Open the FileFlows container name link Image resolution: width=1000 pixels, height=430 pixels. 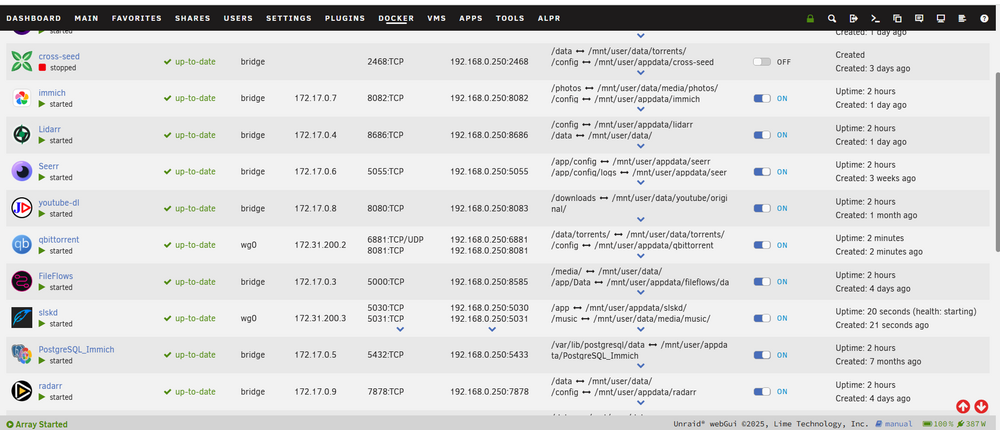pos(55,276)
